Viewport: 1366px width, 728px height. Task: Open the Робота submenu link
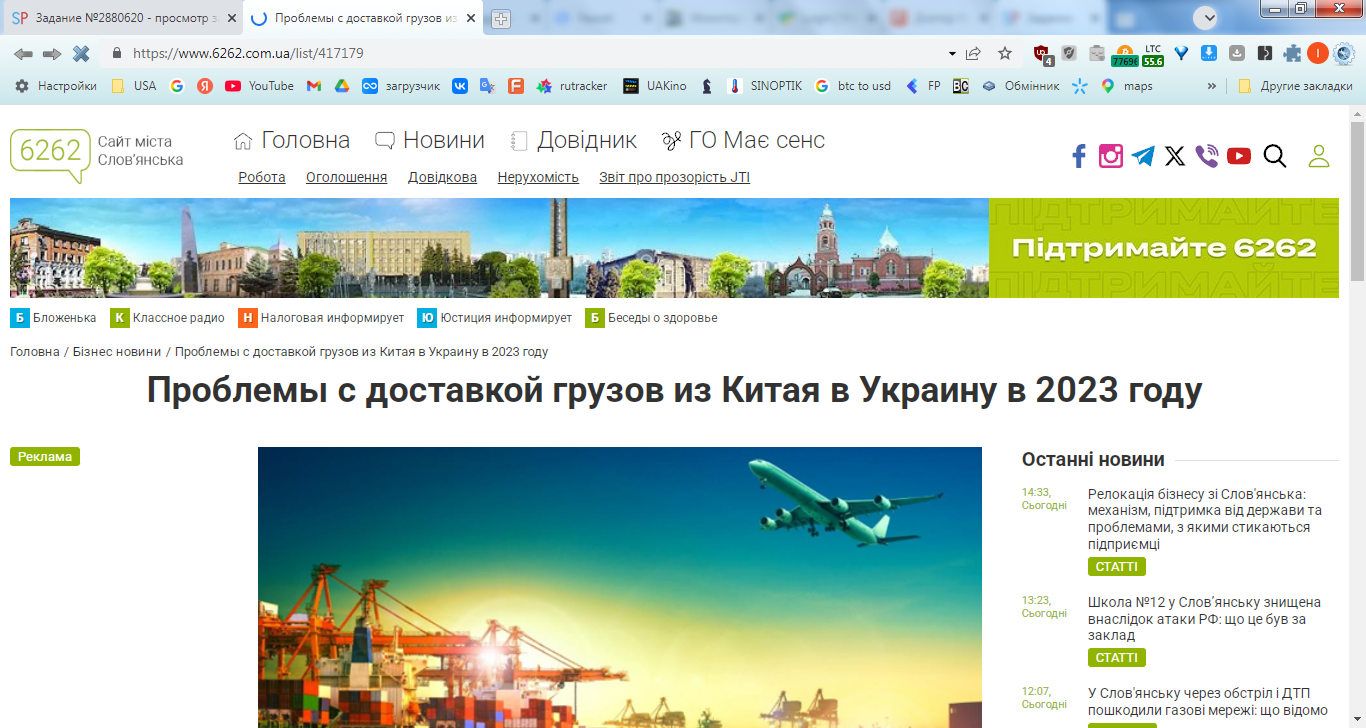pyautogui.click(x=262, y=178)
